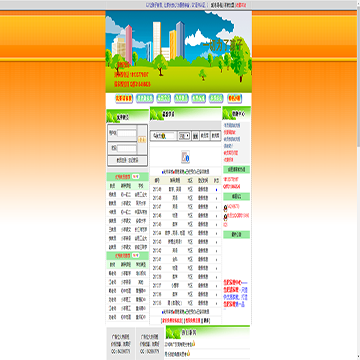The width and height of the screenshot is (360, 360).
Task: Click the blue status dot in the first listing row
Action: [x=216, y=190]
